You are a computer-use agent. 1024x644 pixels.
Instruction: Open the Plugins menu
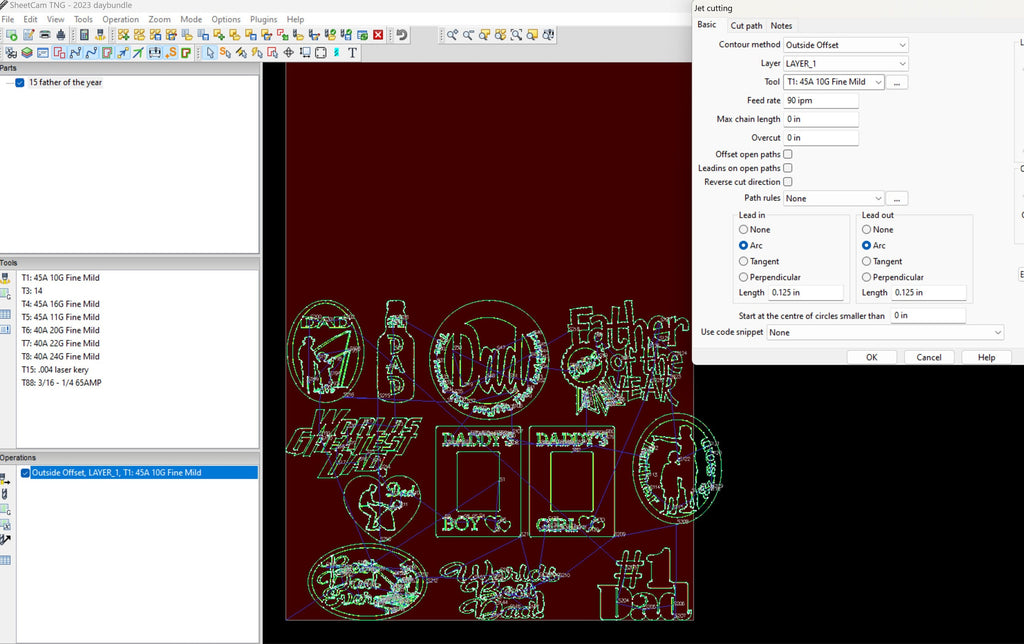(263, 20)
